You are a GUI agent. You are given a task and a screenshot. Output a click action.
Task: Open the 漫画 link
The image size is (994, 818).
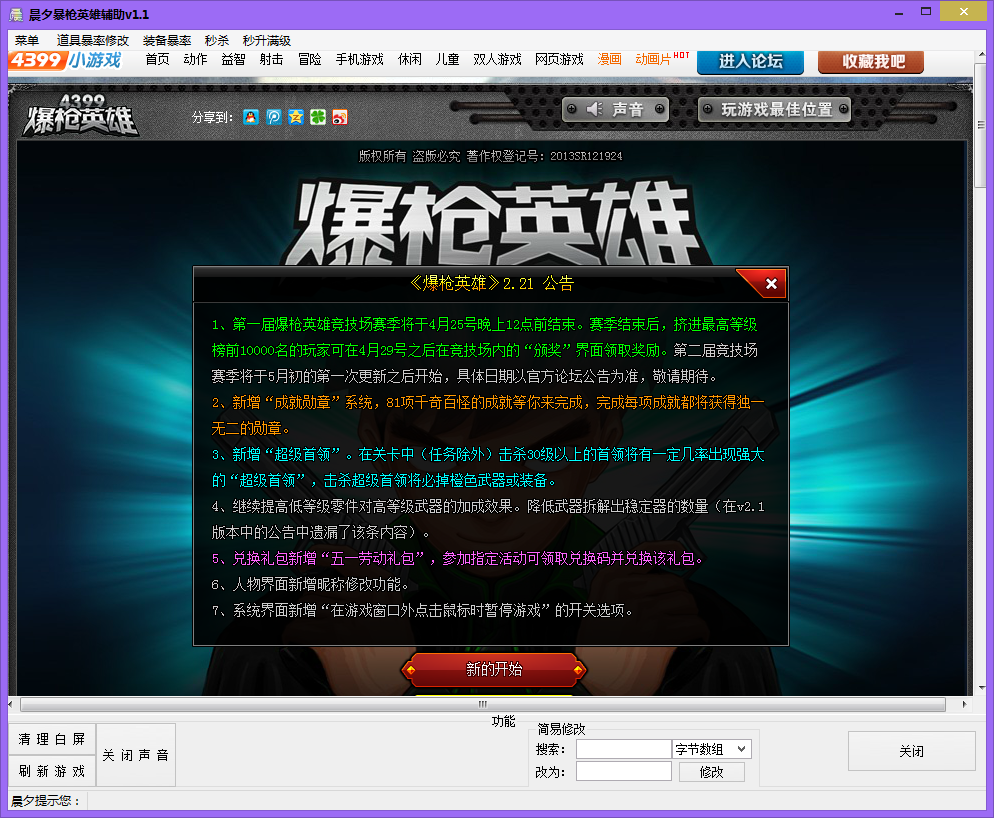click(x=609, y=60)
